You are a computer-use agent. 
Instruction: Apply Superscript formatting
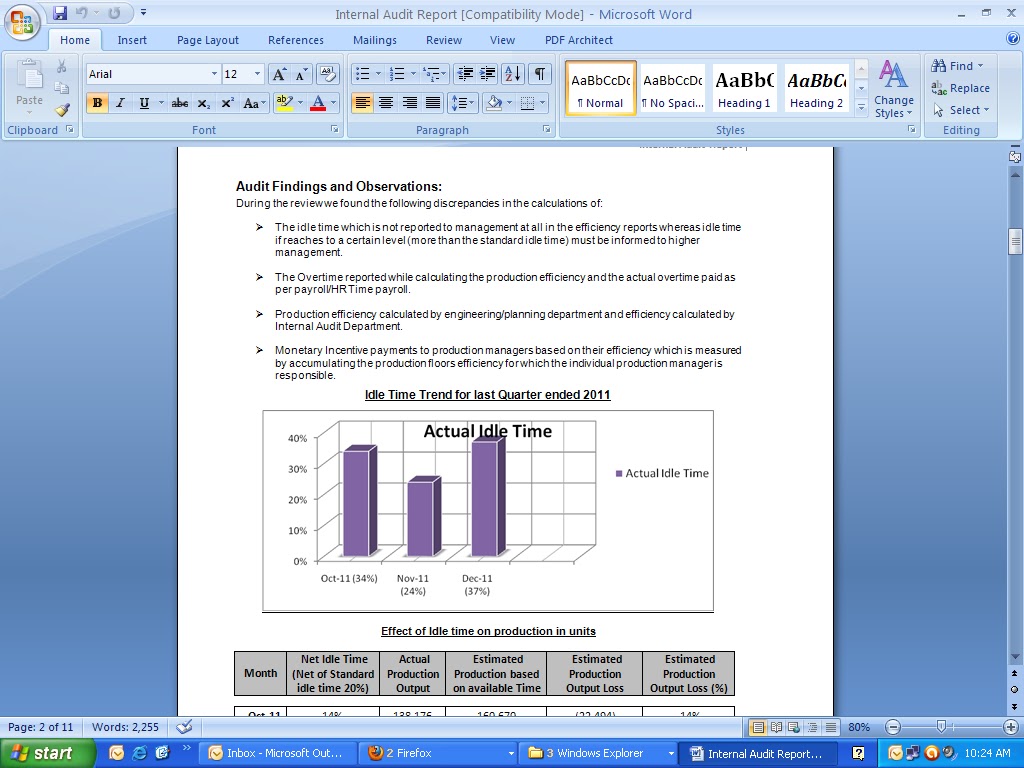coord(227,103)
